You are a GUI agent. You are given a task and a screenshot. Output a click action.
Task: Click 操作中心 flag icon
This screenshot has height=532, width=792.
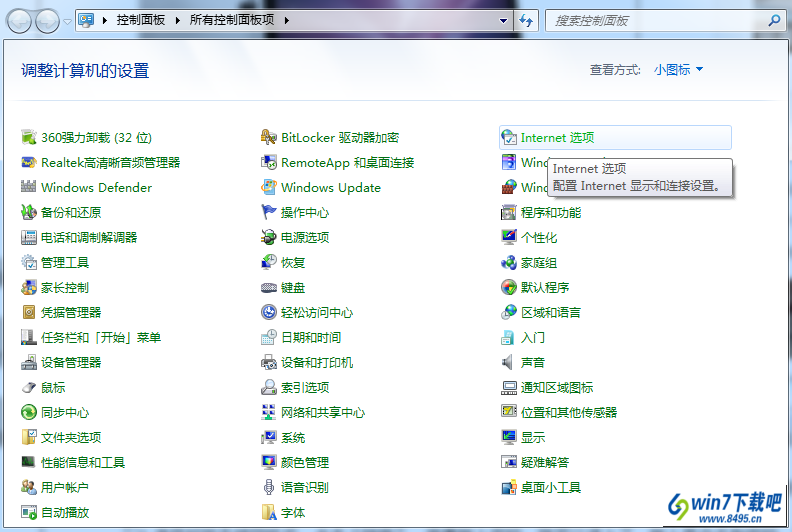[x=269, y=212]
